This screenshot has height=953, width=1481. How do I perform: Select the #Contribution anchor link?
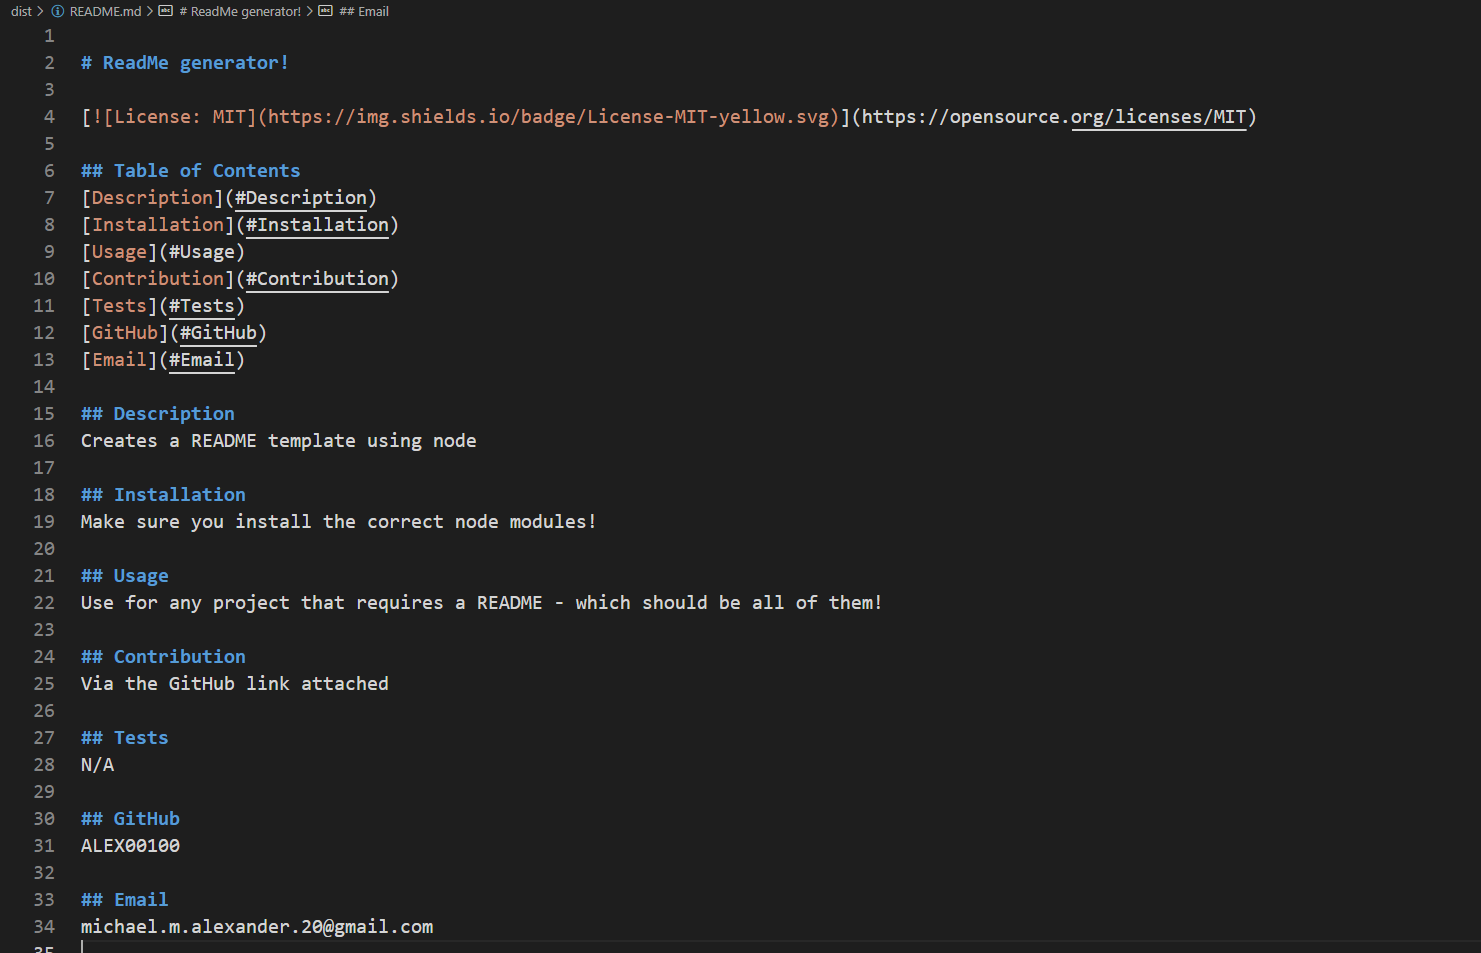[318, 278]
